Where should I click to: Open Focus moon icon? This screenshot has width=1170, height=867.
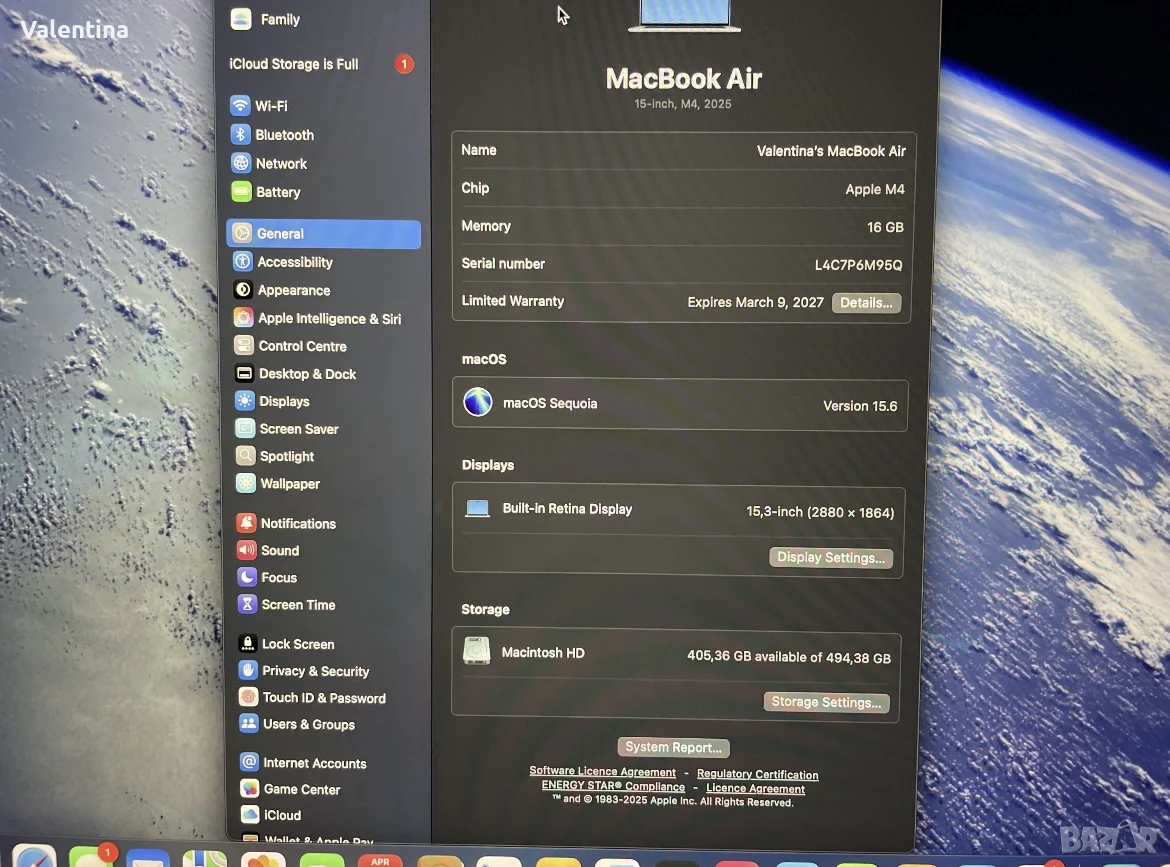247,577
